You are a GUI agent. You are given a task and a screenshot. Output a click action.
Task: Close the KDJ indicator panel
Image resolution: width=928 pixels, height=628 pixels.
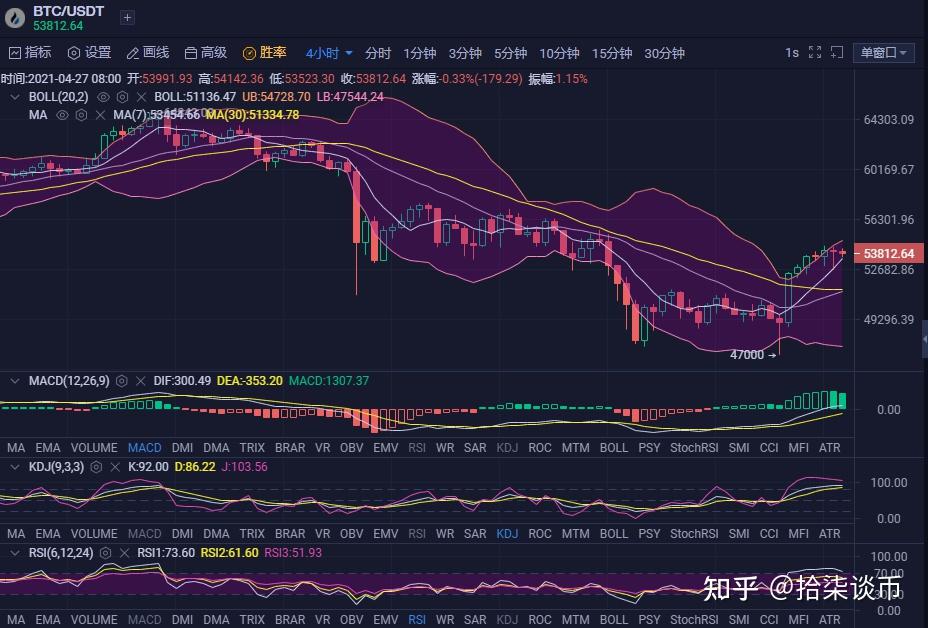[115, 466]
